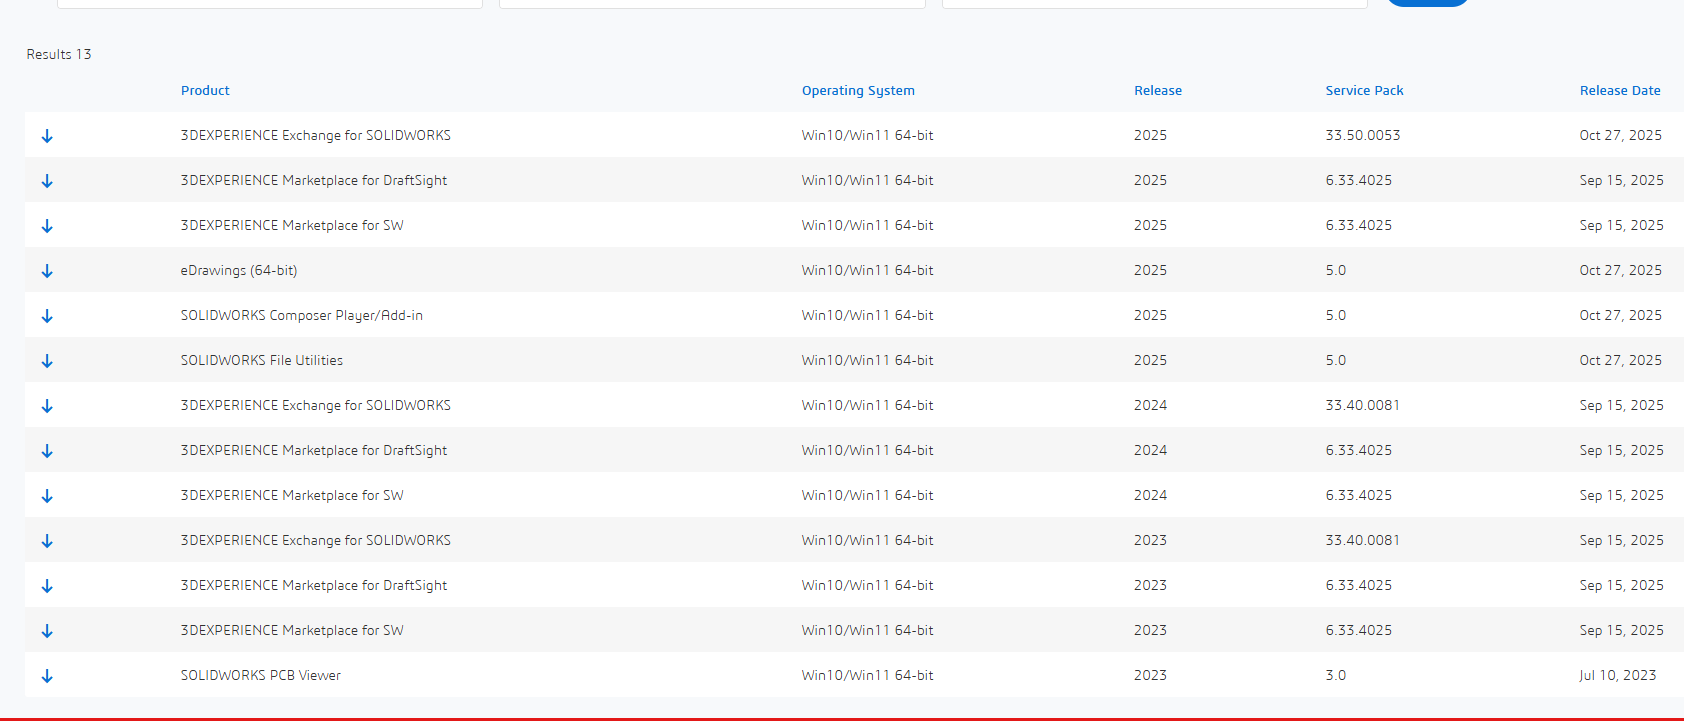
Task: Download 3DEXPERIENCE Marketplace for SW 2023
Action: tap(47, 631)
